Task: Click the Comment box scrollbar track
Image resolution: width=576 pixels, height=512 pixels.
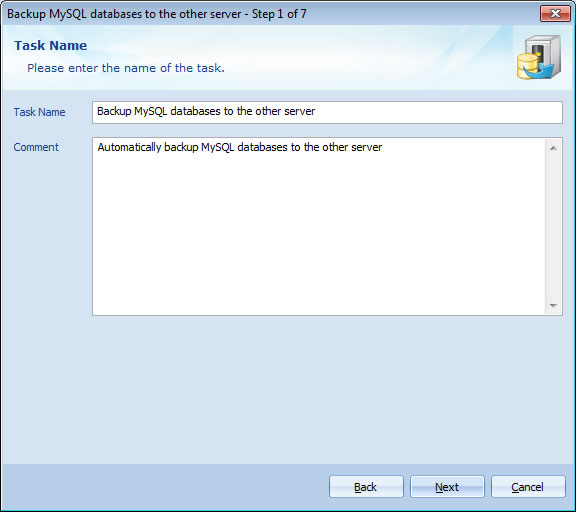Action: point(553,227)
